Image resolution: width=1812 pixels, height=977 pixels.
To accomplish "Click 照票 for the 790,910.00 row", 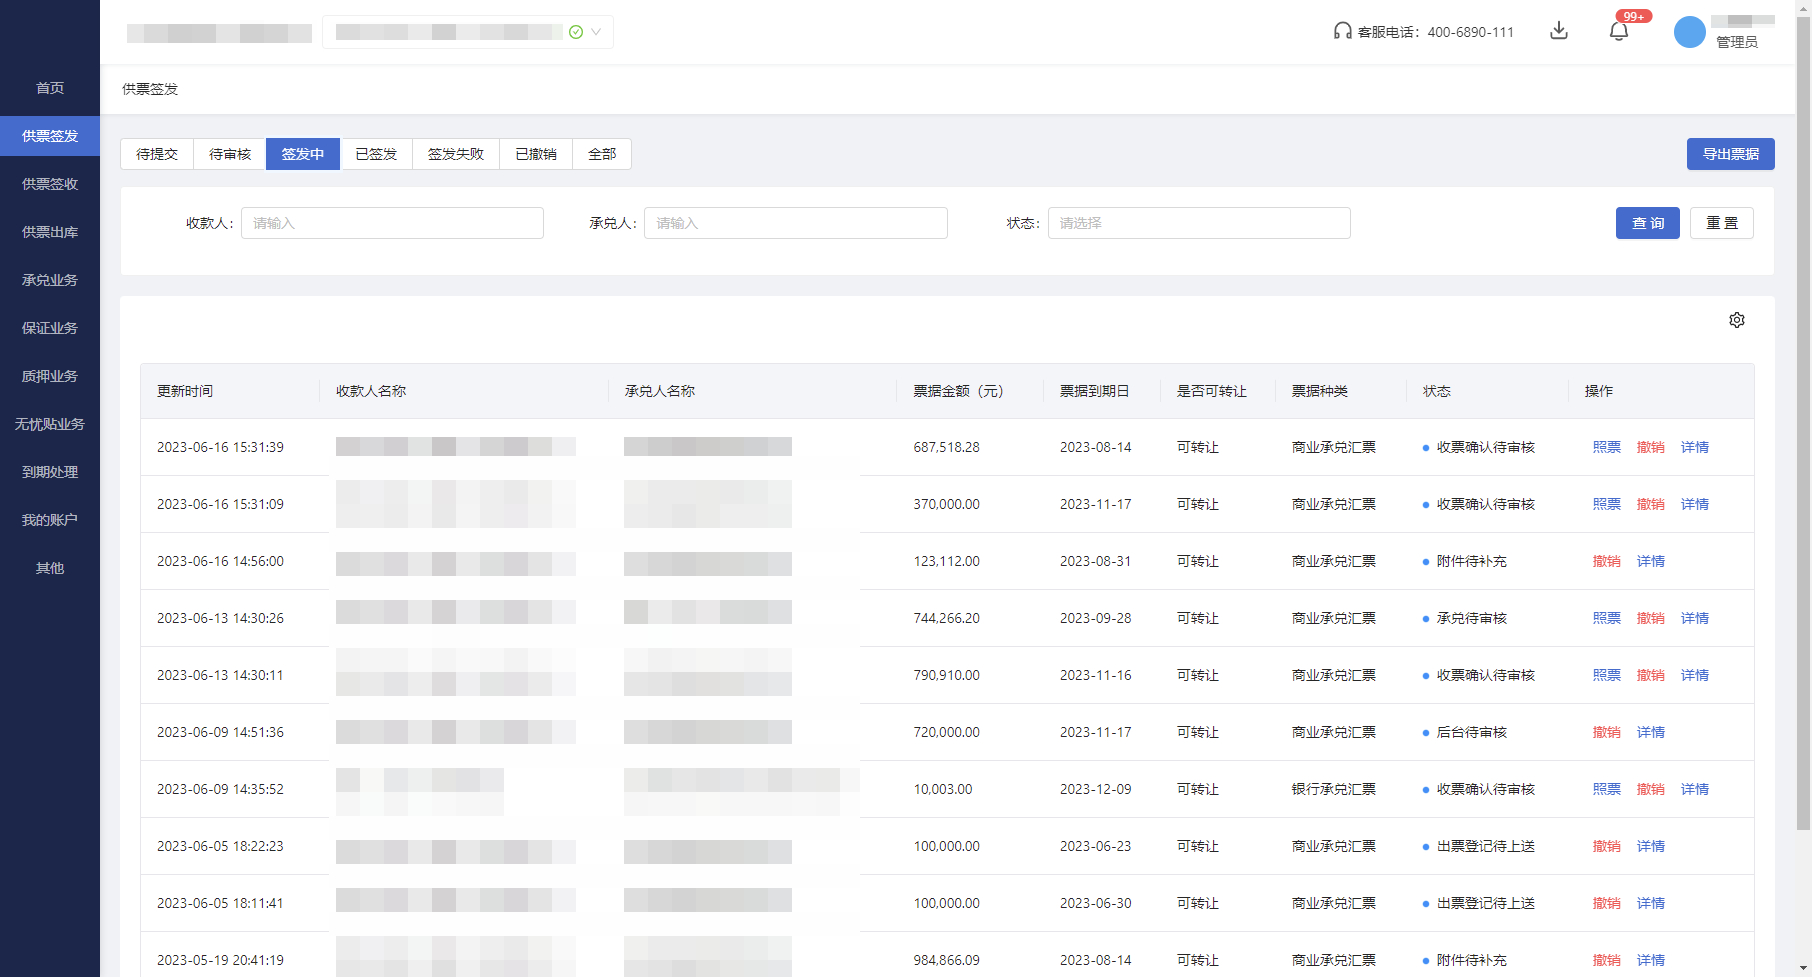I will [1607, 675].
